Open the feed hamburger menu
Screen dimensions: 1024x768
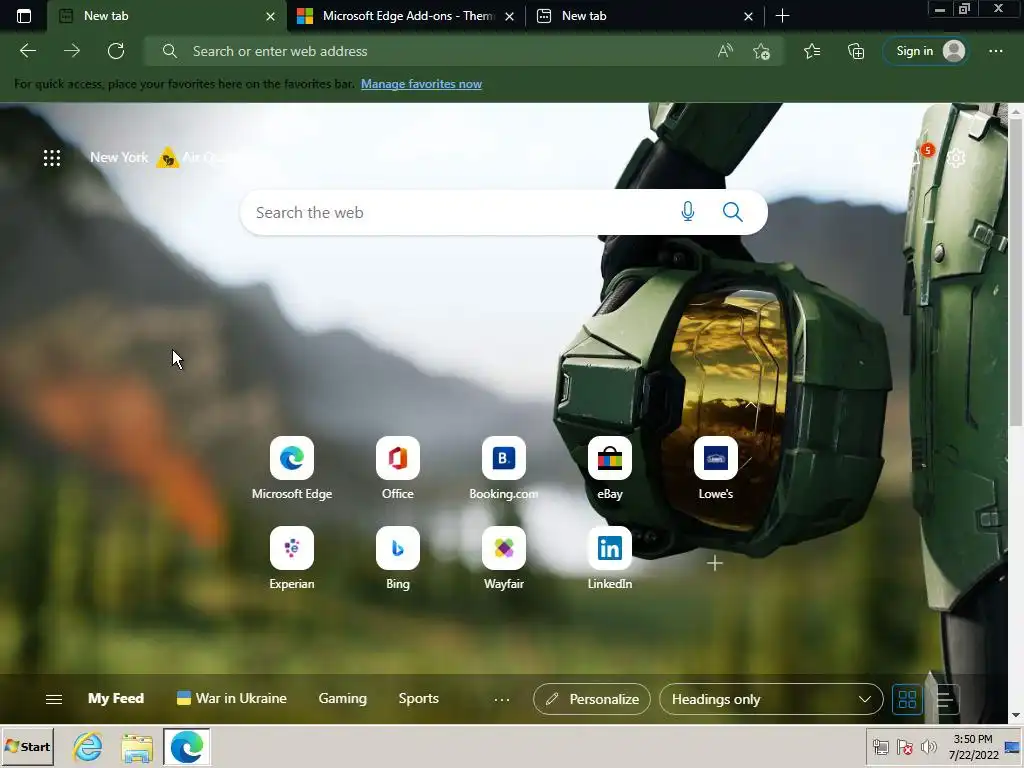[x=54, y=699]
